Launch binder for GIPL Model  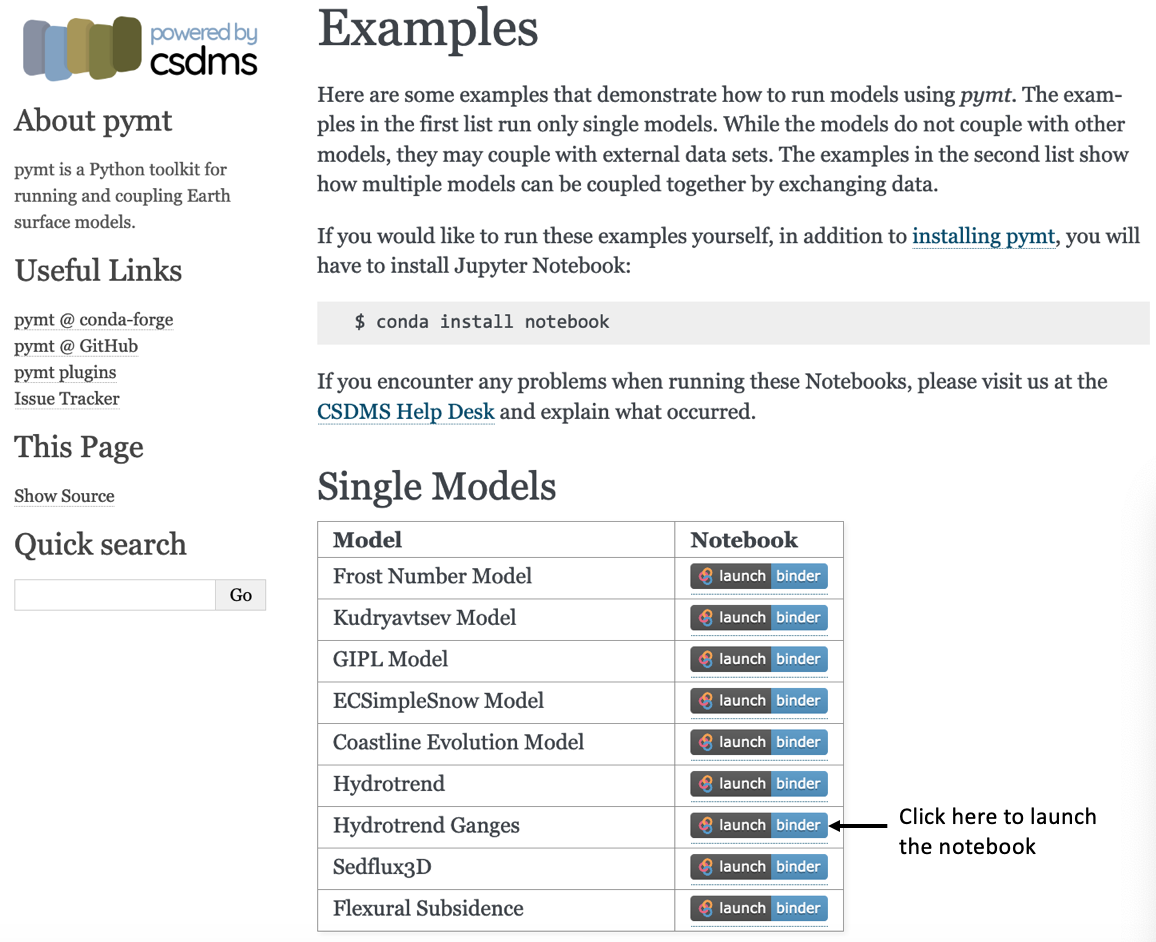[759, 659]
